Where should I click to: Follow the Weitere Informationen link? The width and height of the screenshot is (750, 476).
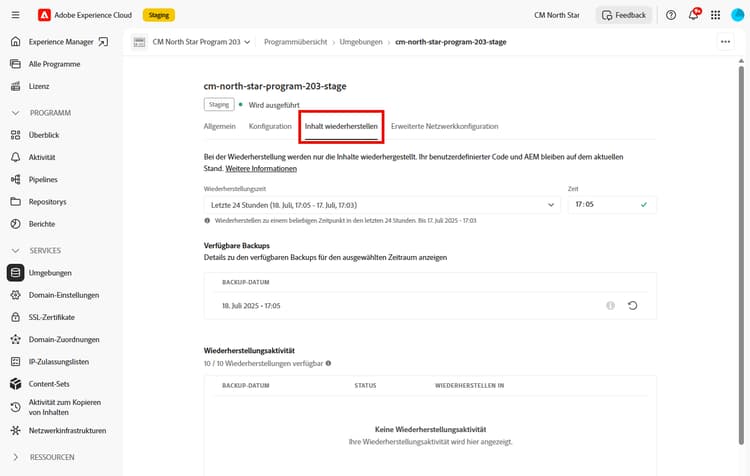(x=261, y=168)
